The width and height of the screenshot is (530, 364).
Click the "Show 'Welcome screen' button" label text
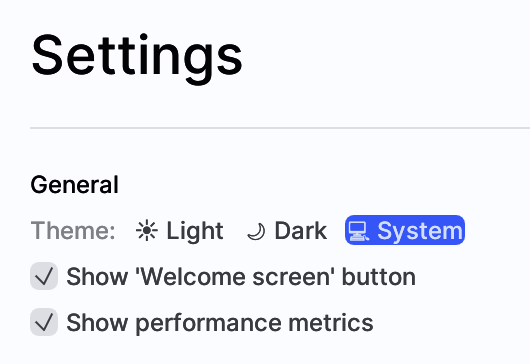(241, 277)
